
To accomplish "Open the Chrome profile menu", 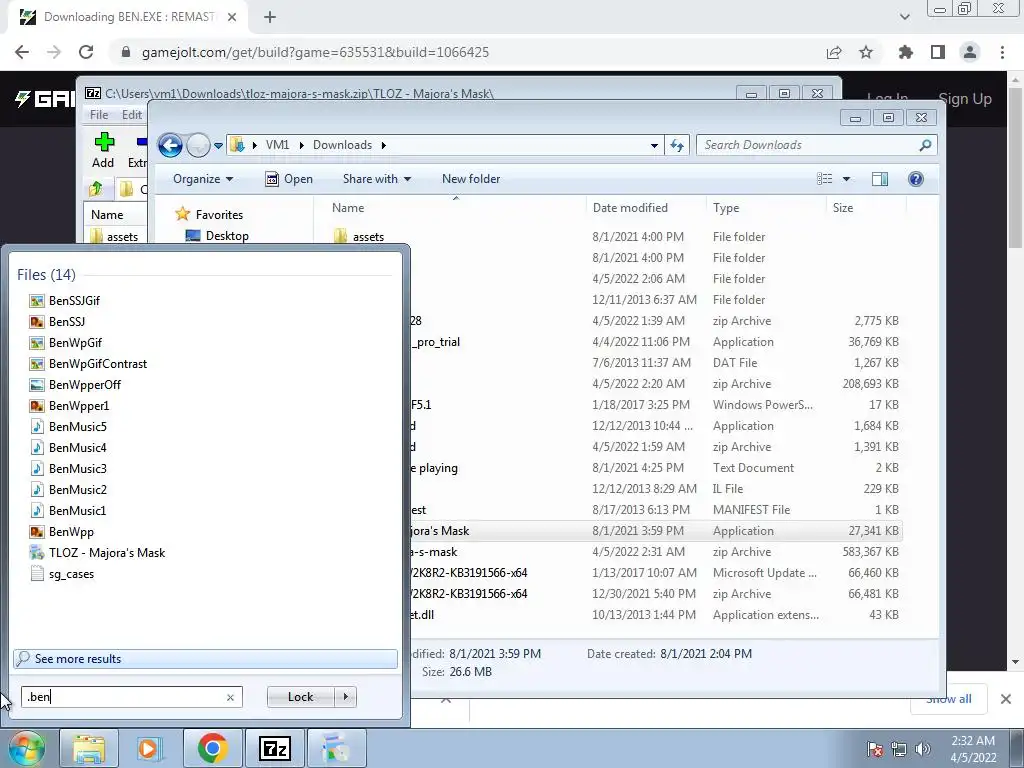I will pos(970,52).
